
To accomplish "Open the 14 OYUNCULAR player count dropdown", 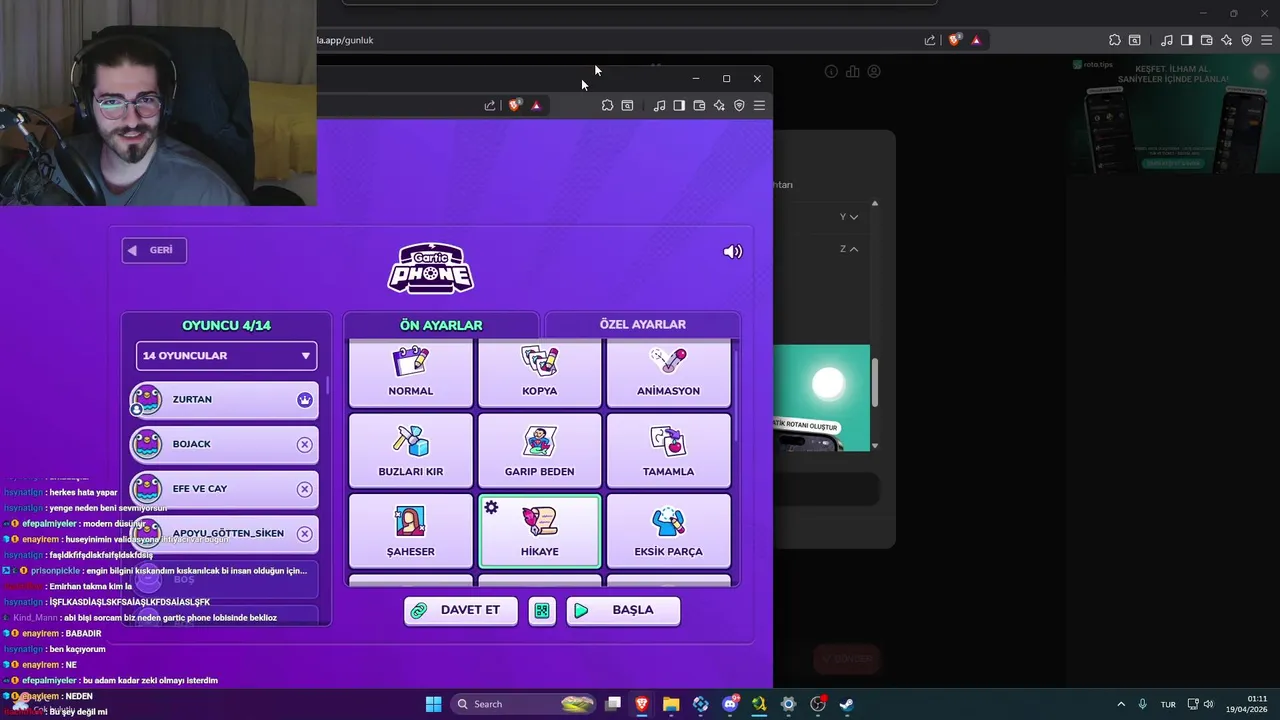I will pos(227,356).
